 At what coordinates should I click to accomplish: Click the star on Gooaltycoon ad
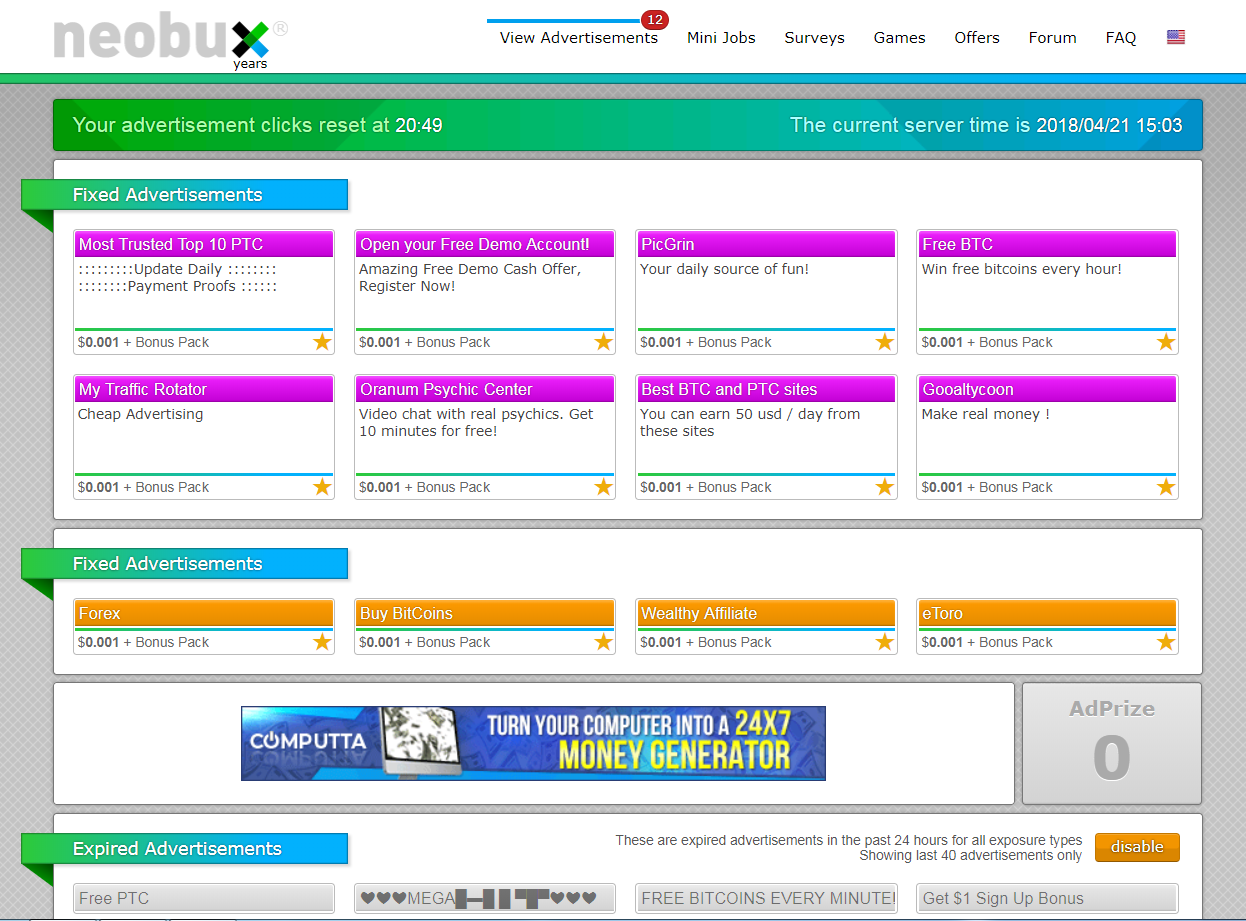(x=1166, y=487)
